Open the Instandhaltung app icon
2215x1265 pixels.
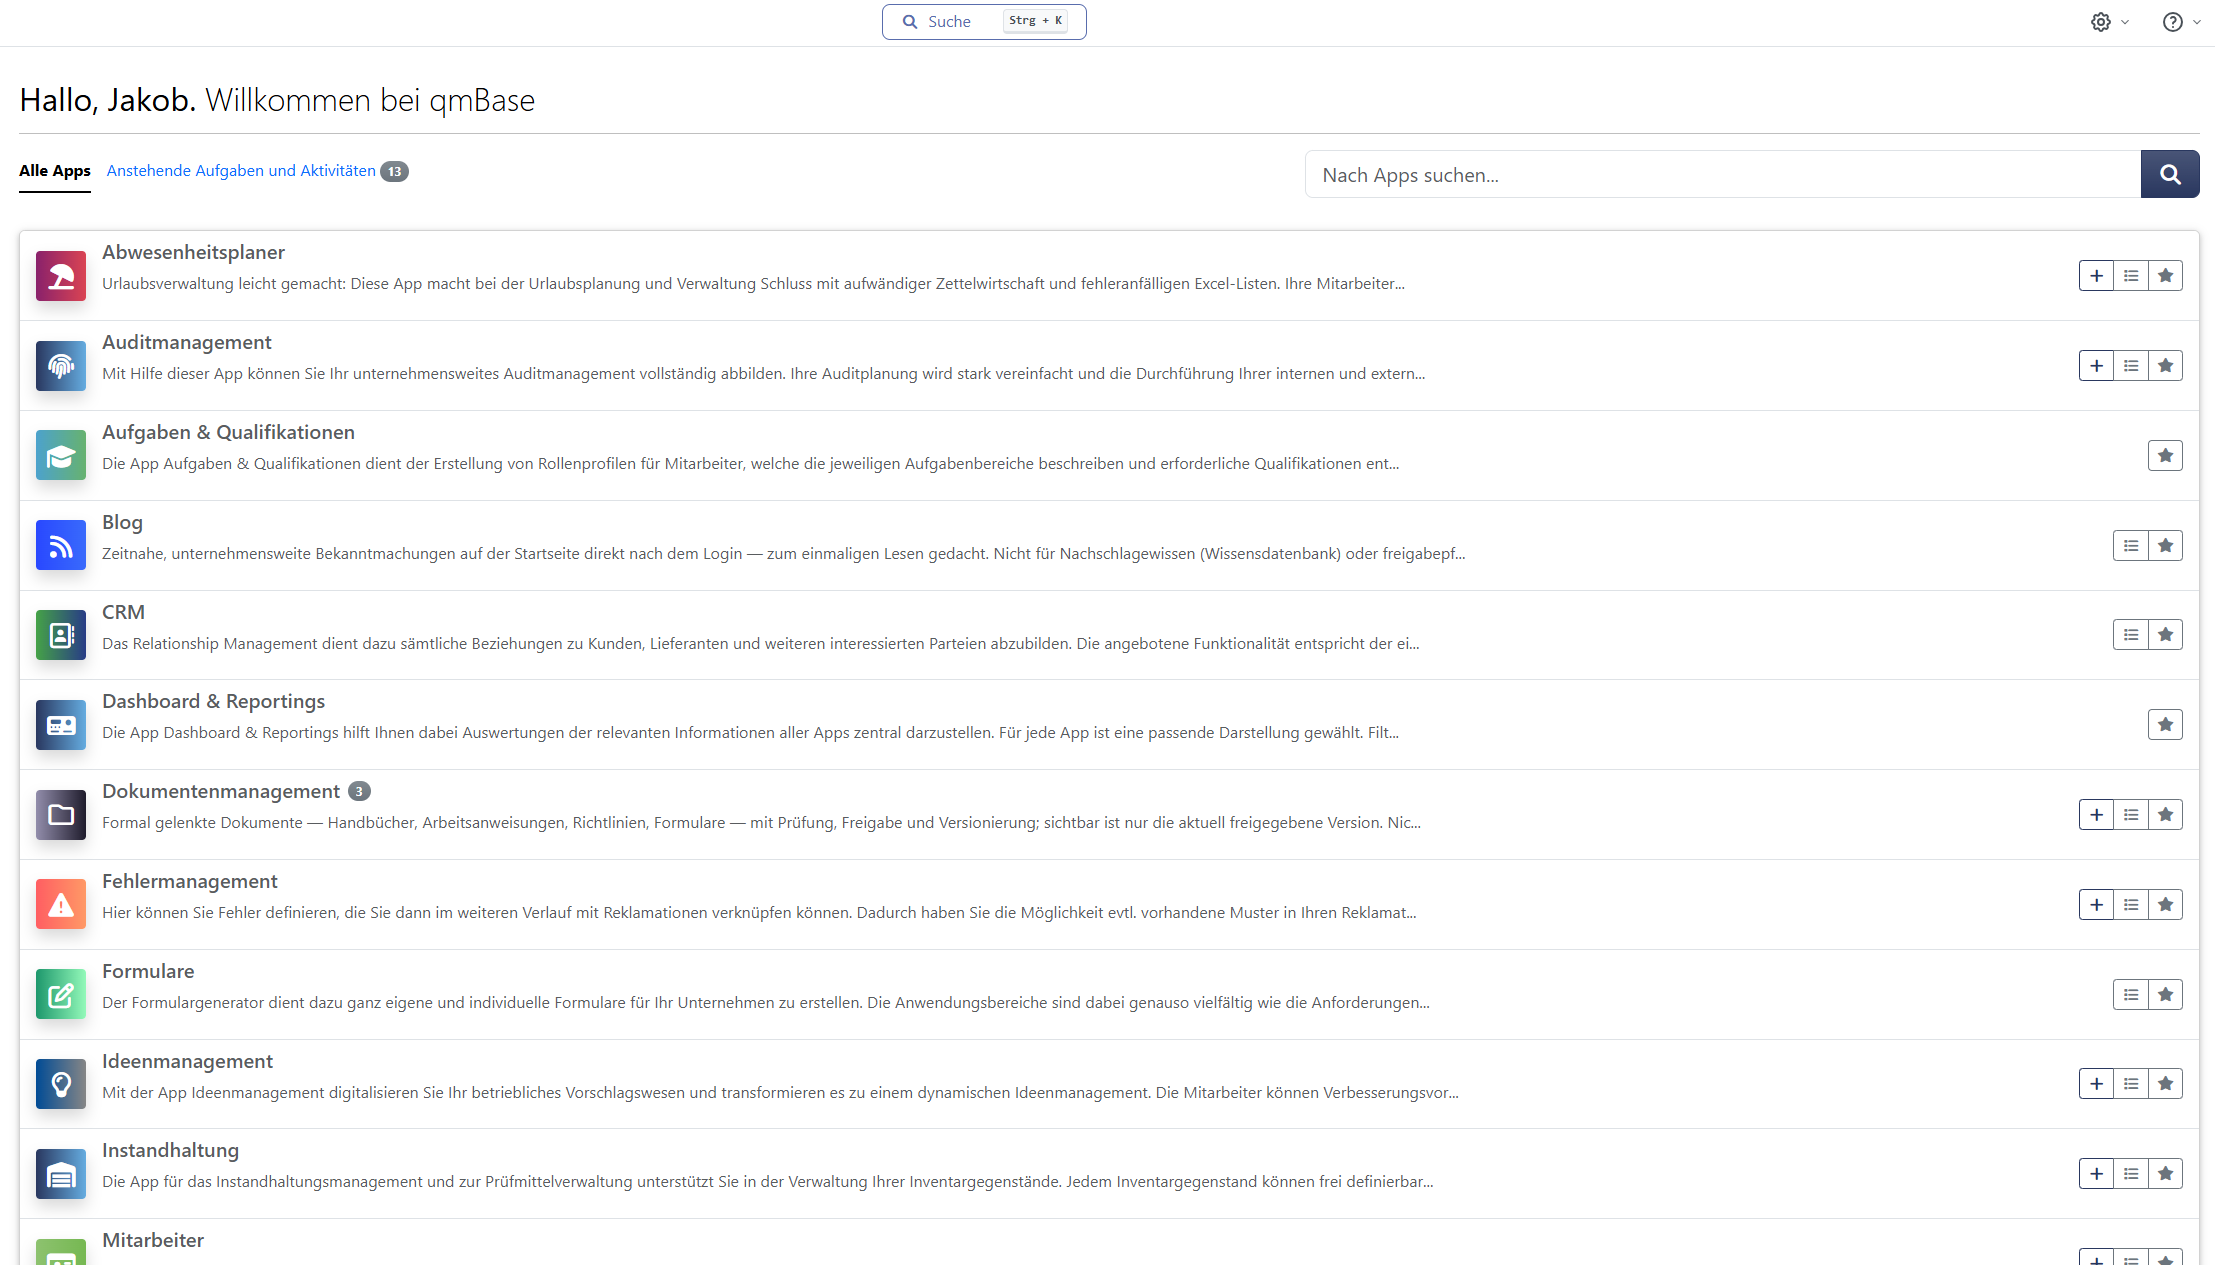pyautogui.click(x=61, y=1174)
